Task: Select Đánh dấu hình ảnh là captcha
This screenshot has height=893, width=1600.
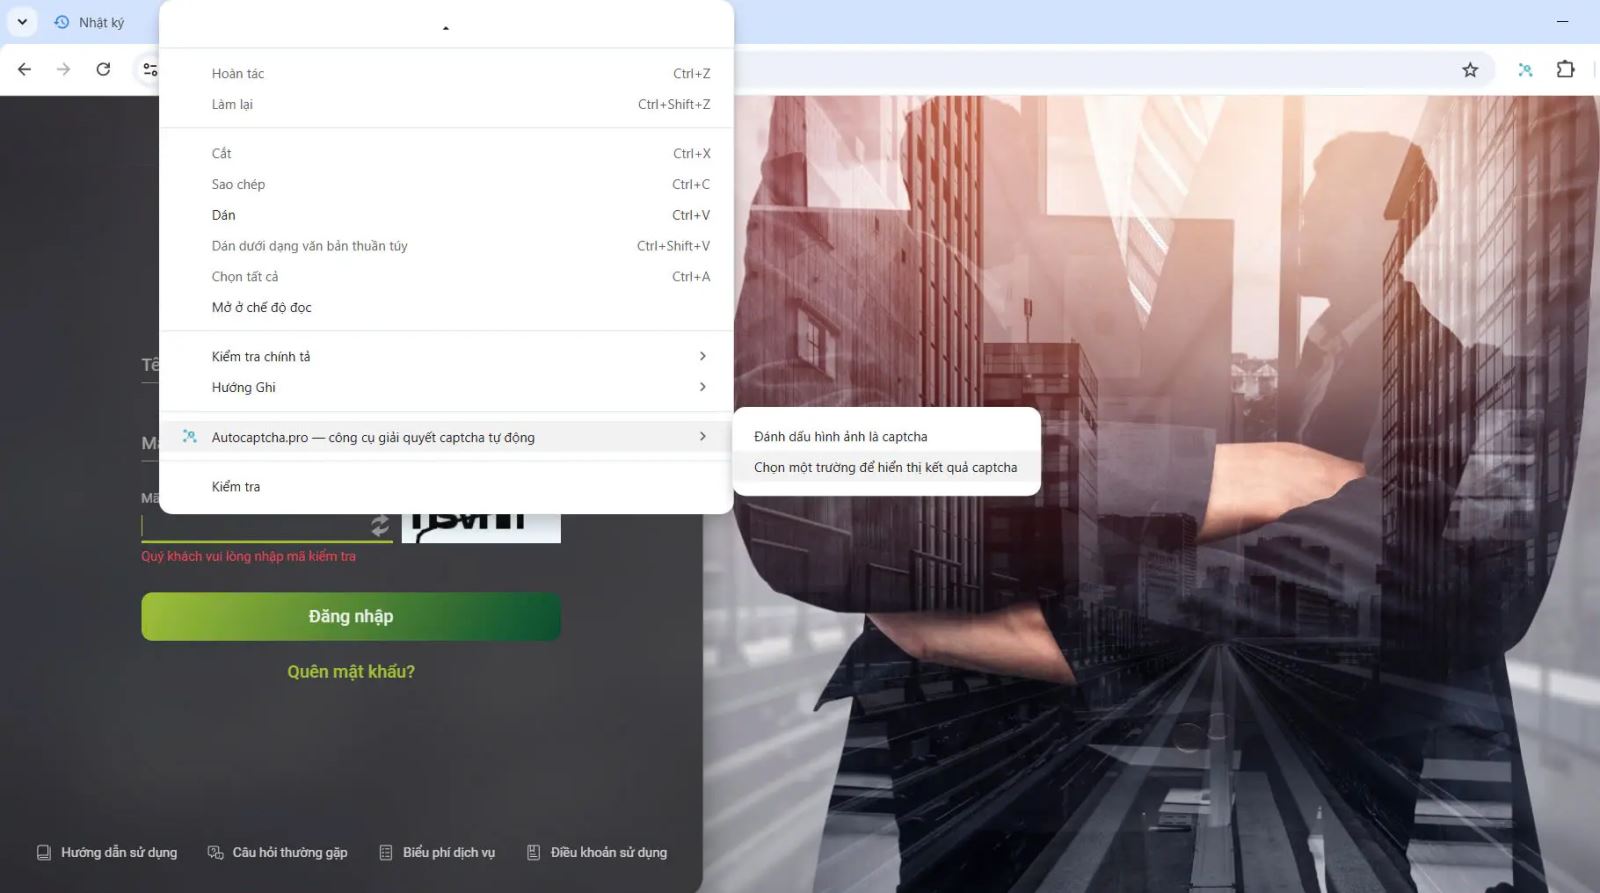Action: tap(840, 436)
